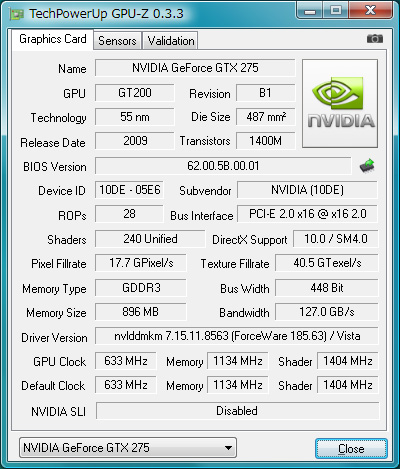Minimize the GPU-Z window
The width and height of the screenshot is (400, 469).
(x=310, y=11)
